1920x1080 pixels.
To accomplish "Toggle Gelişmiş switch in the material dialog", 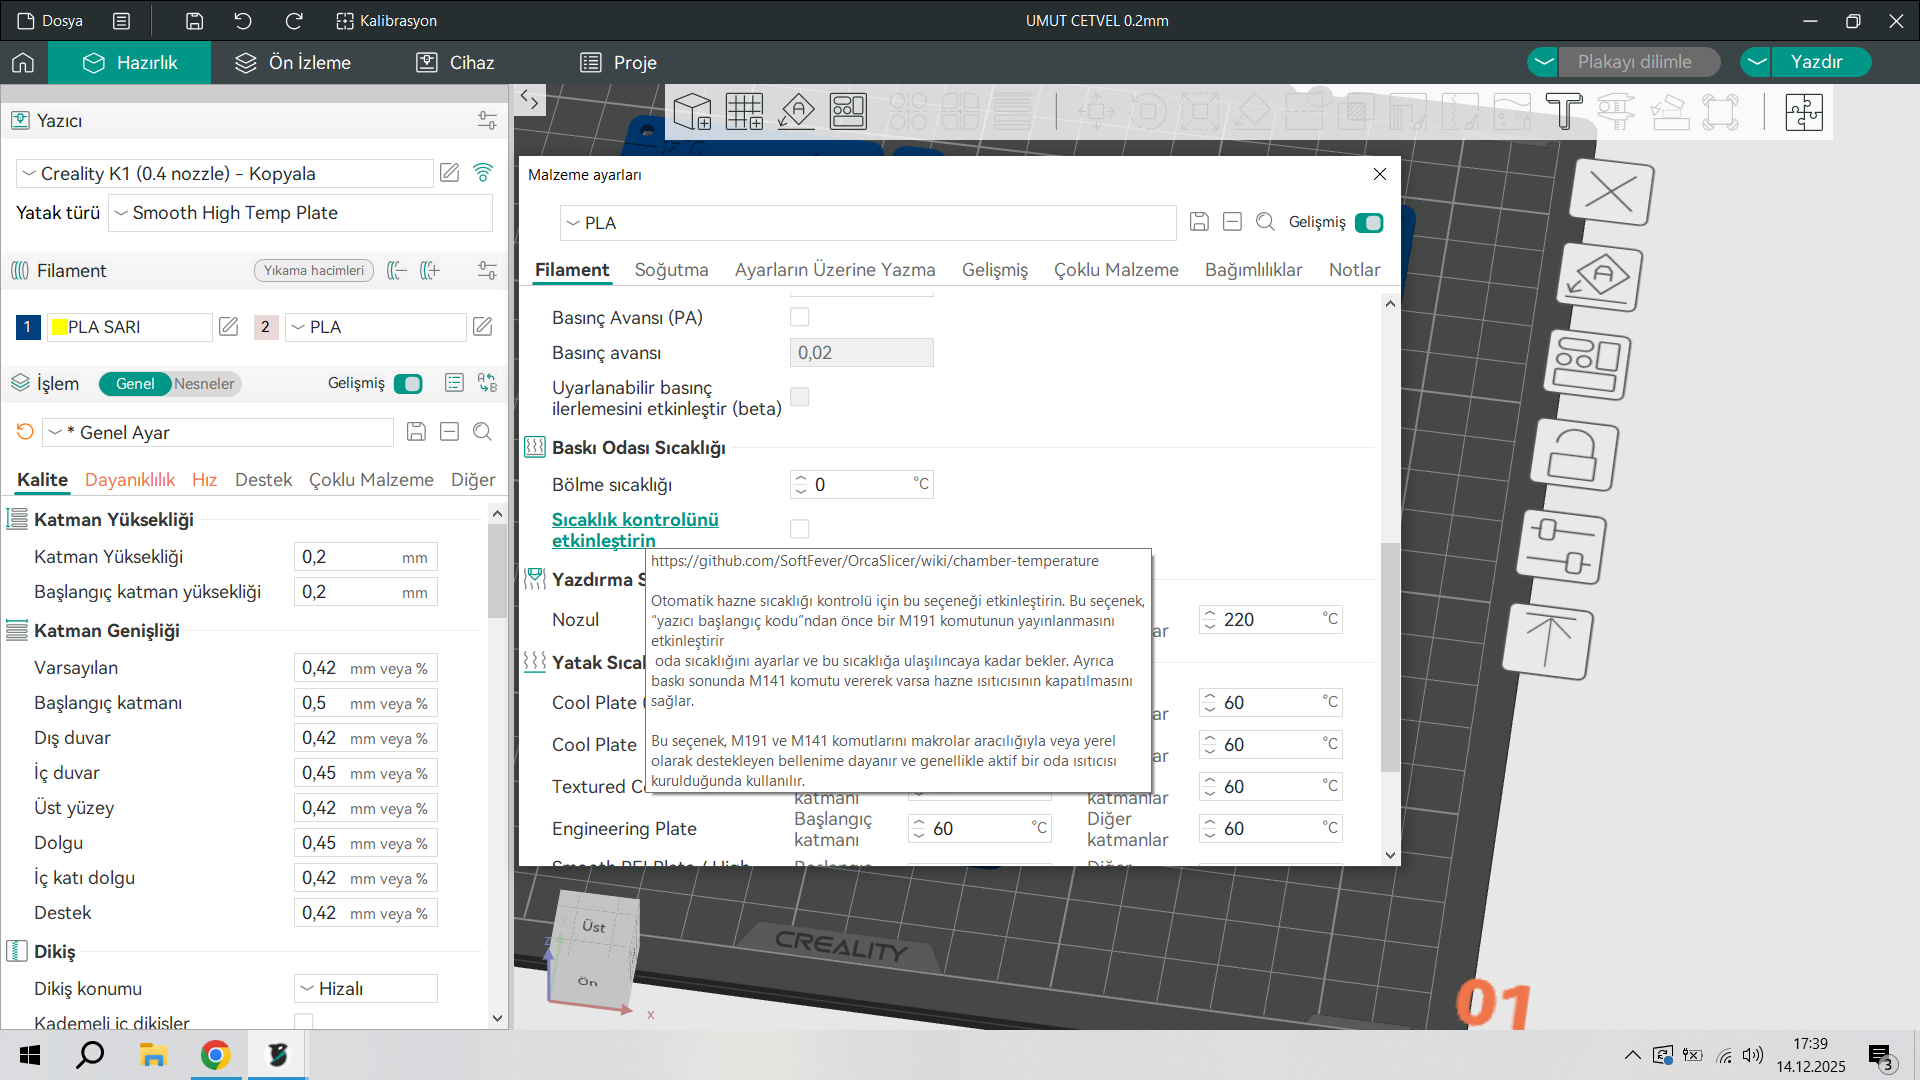I will (x=1369, y=222).
